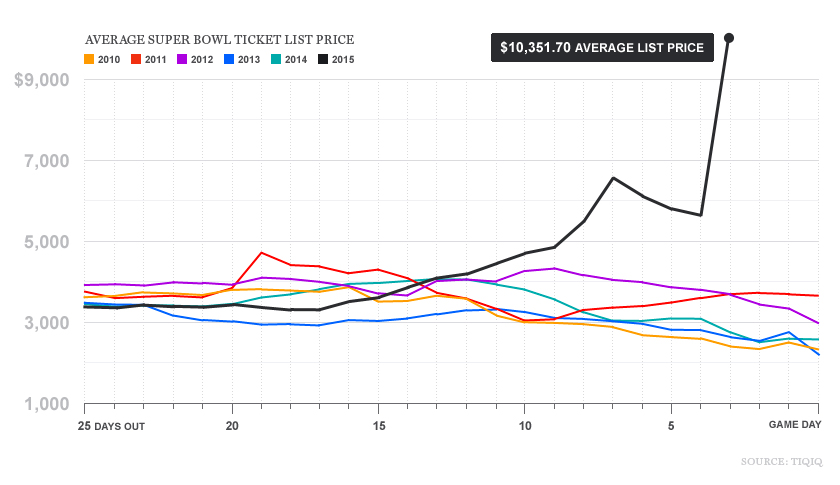Click the GAME DAY x-axis label
840x485 pixels.
(794, 425)
